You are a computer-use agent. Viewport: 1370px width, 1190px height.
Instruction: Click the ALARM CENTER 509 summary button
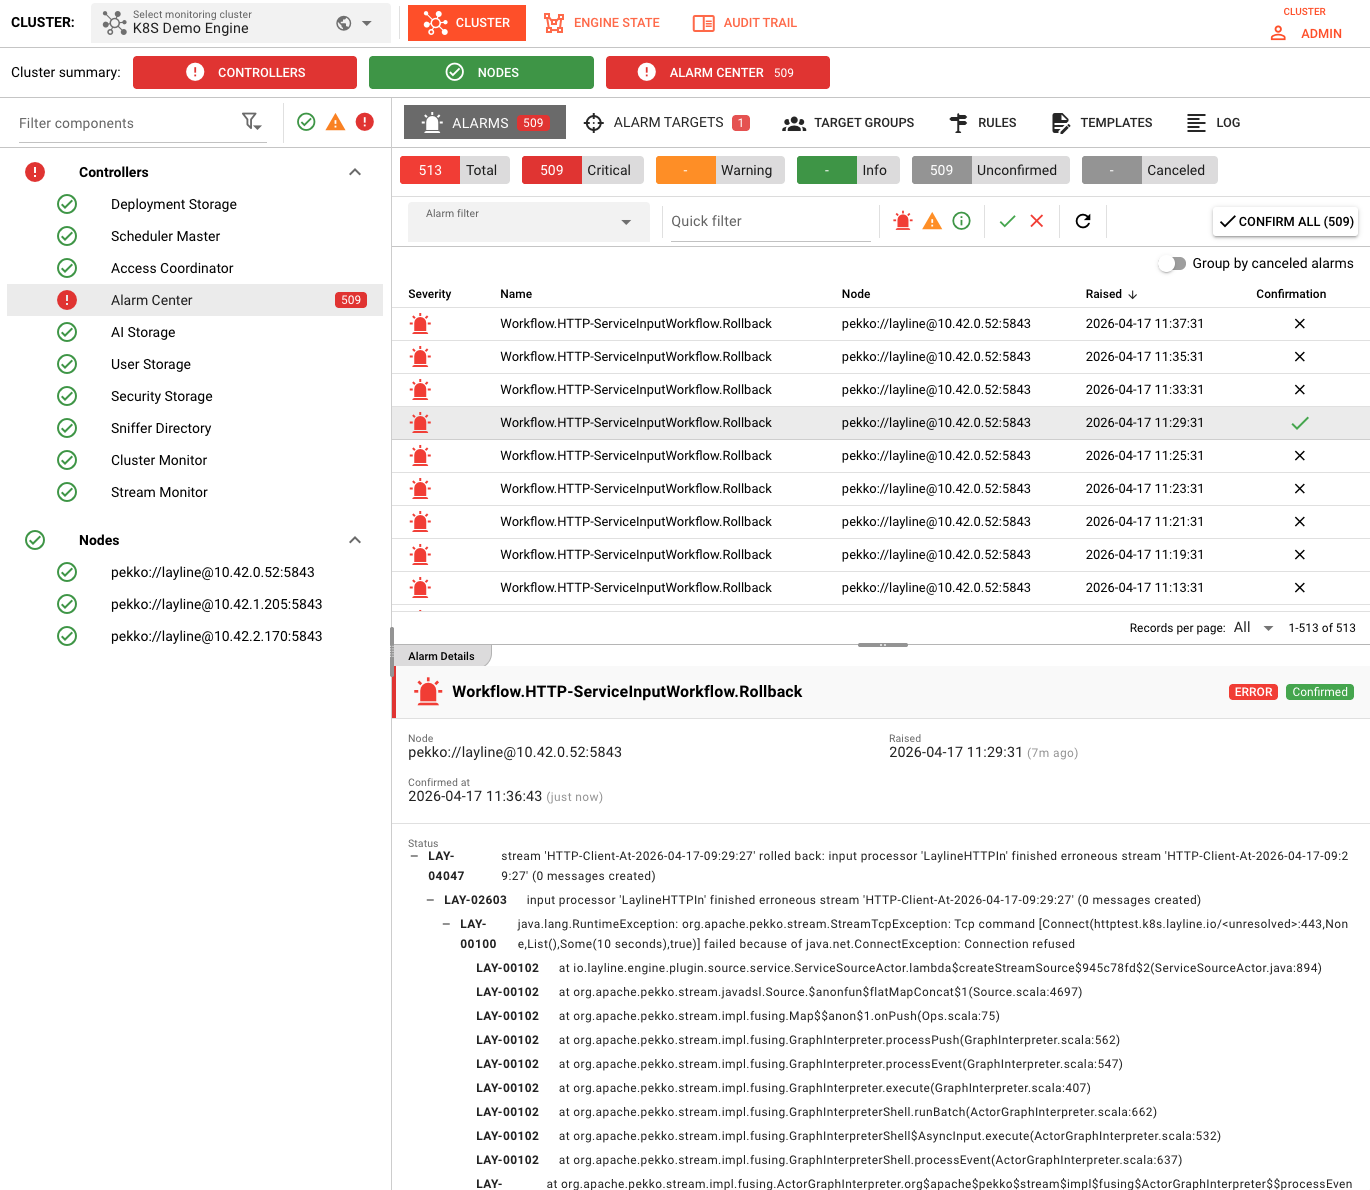point(718,72)
